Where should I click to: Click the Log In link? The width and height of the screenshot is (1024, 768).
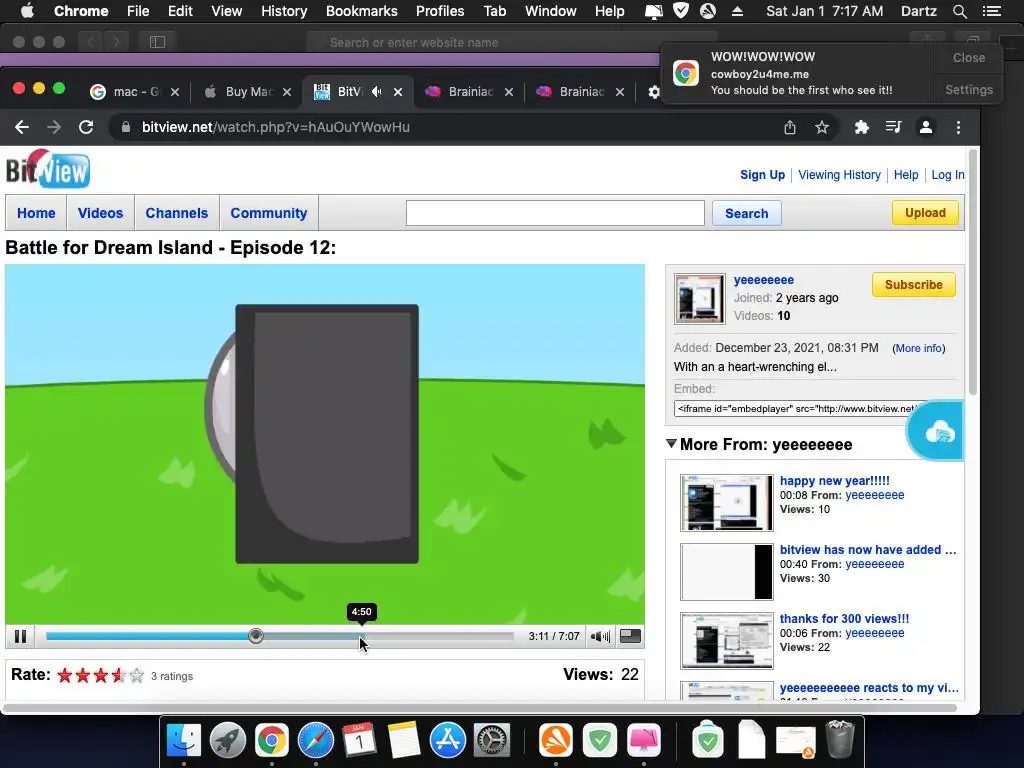(x=948, y=174)
